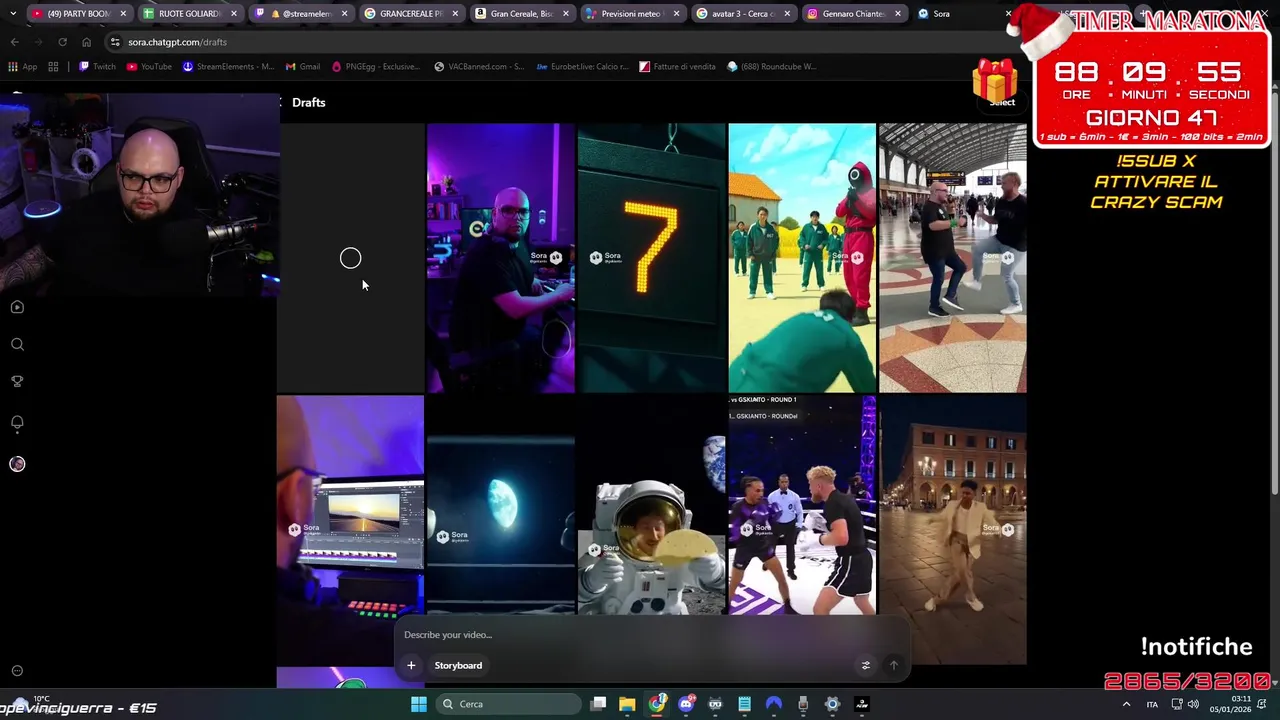This screenshot has width=1280, height=720.
Task: Switch to the avatar 3 - Cerca tab
Action: [x=743, y=14]
